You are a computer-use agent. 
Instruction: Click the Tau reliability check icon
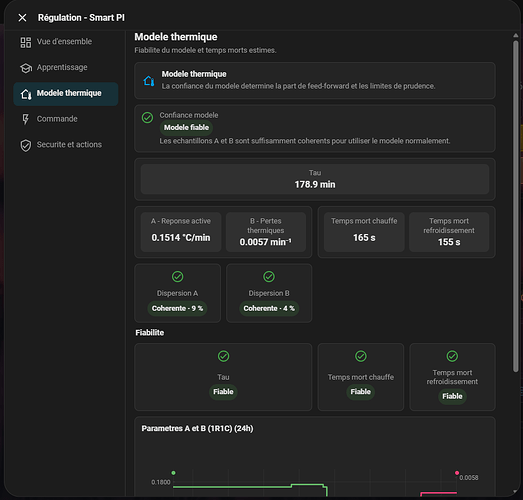(x=223, y=356)
